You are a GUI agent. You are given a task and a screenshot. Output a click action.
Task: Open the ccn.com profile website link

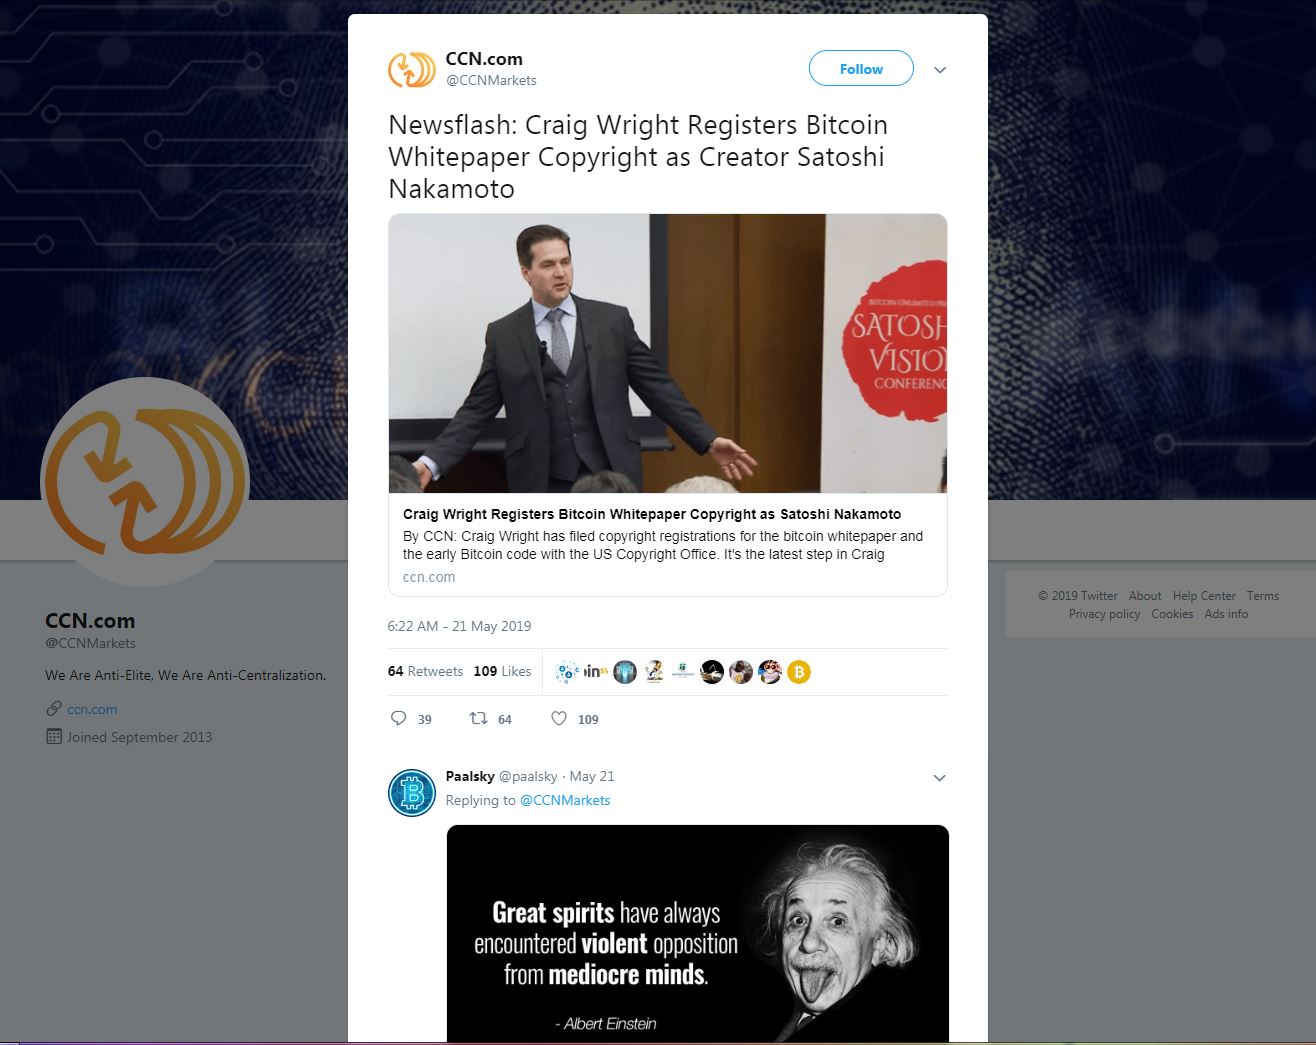[92, 709]
